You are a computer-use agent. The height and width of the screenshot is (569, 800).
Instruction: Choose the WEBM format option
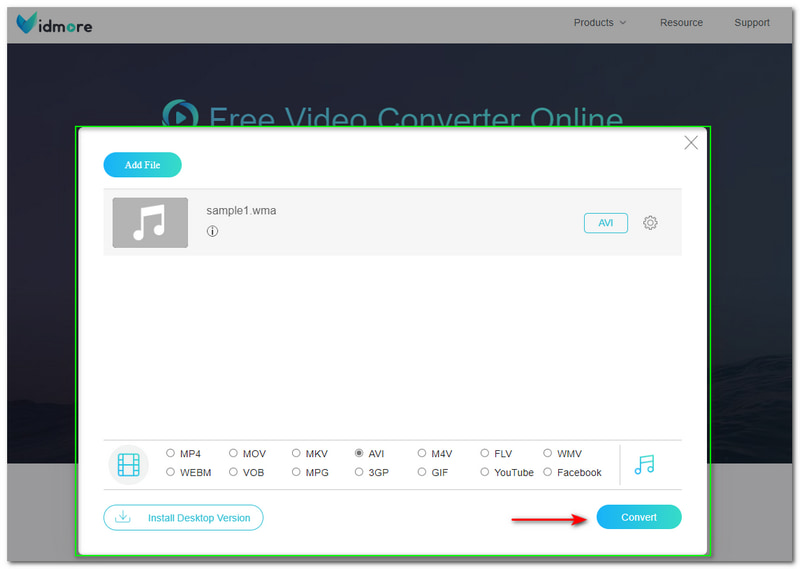pyautogui.click(x=171, y=472)
